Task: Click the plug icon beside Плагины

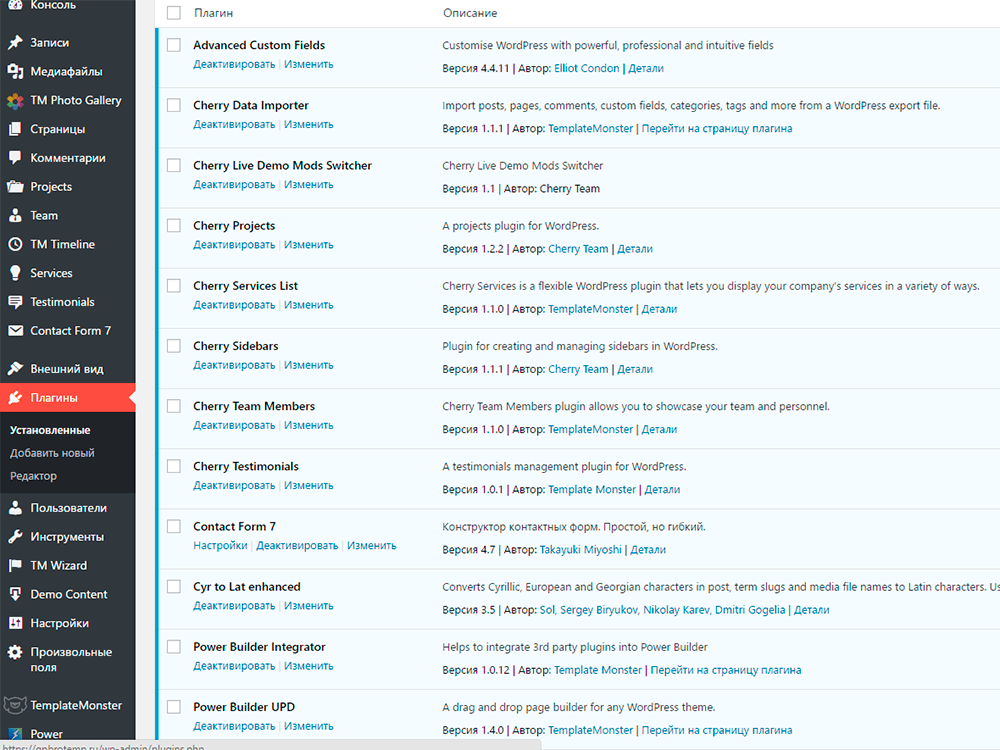Action: pos(15,397)
